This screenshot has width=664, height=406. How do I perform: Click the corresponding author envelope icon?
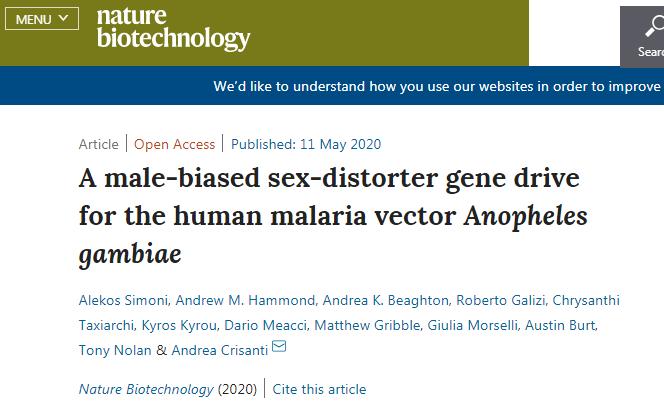pos(279,346)
